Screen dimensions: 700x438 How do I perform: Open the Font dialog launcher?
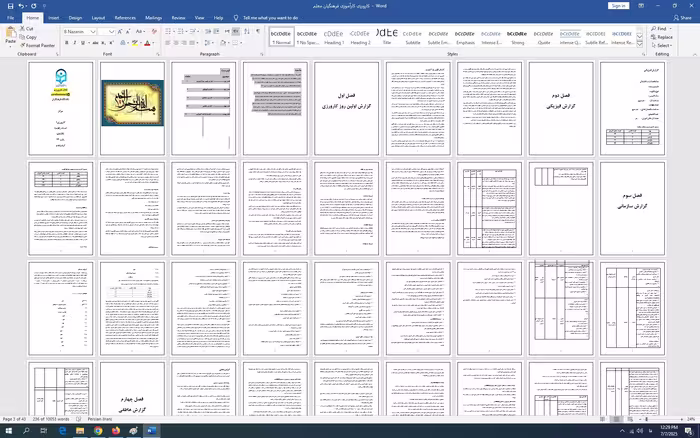click(x=158, y=54)
